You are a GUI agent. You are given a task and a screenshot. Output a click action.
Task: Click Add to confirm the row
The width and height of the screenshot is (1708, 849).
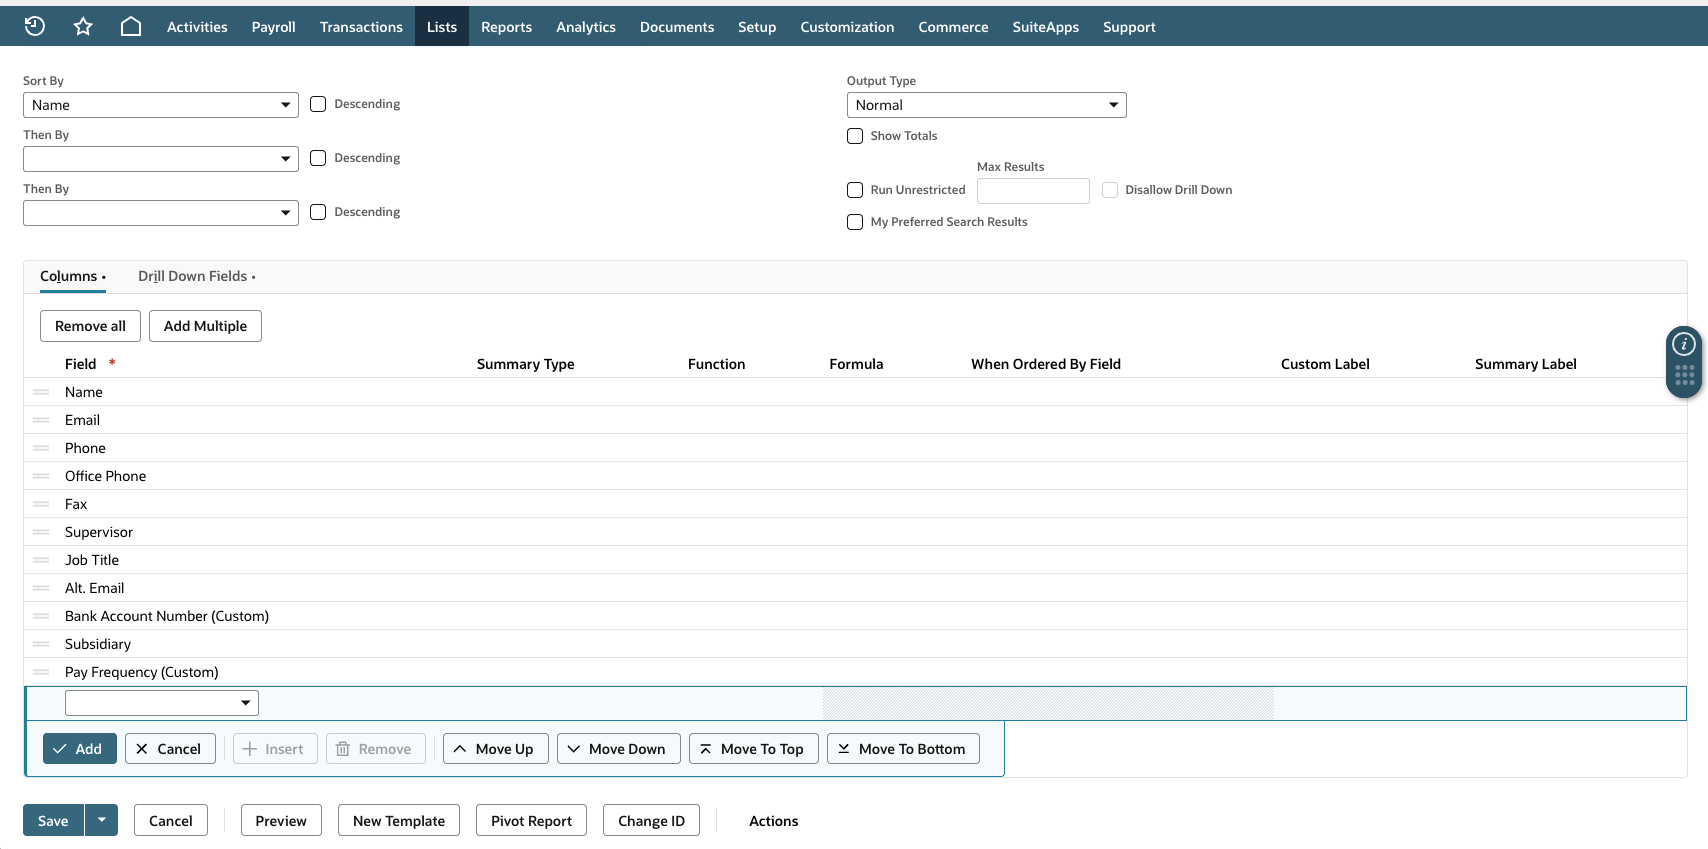click(80, 748)
